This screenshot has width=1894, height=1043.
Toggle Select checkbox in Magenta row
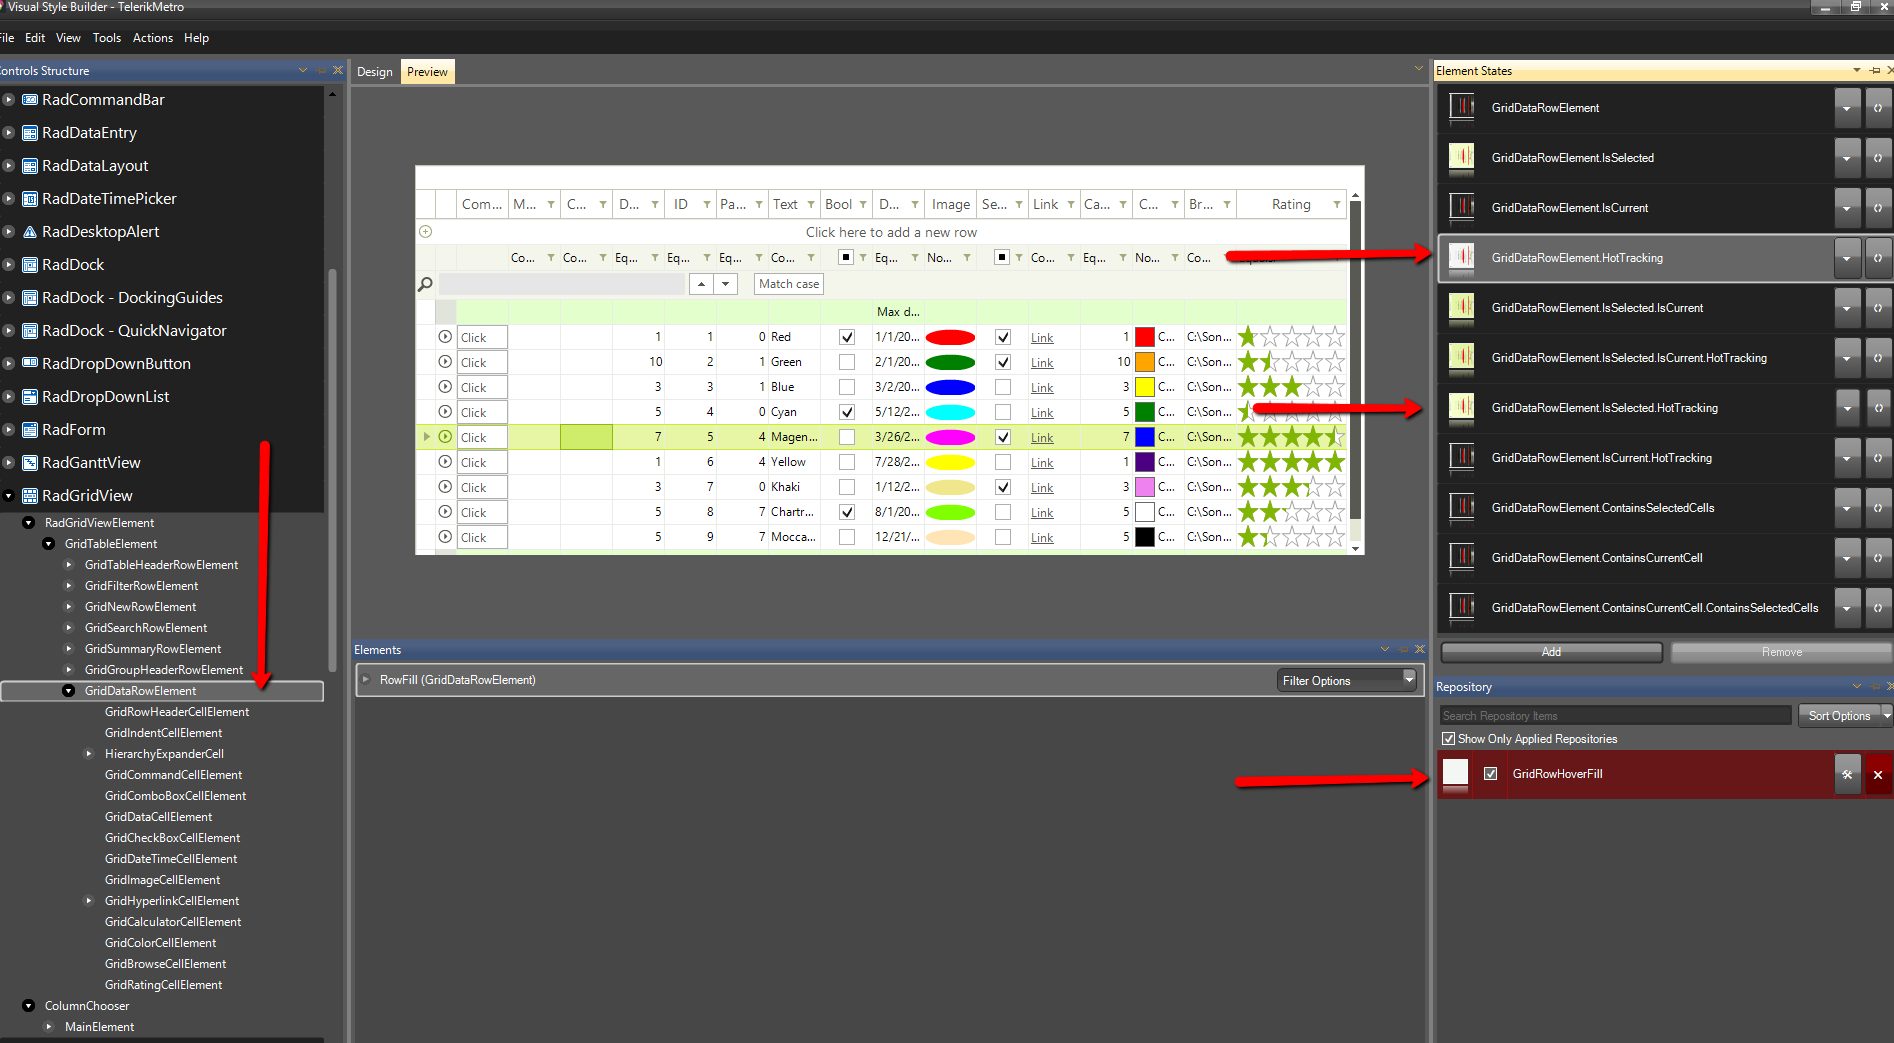[1003, 437]
